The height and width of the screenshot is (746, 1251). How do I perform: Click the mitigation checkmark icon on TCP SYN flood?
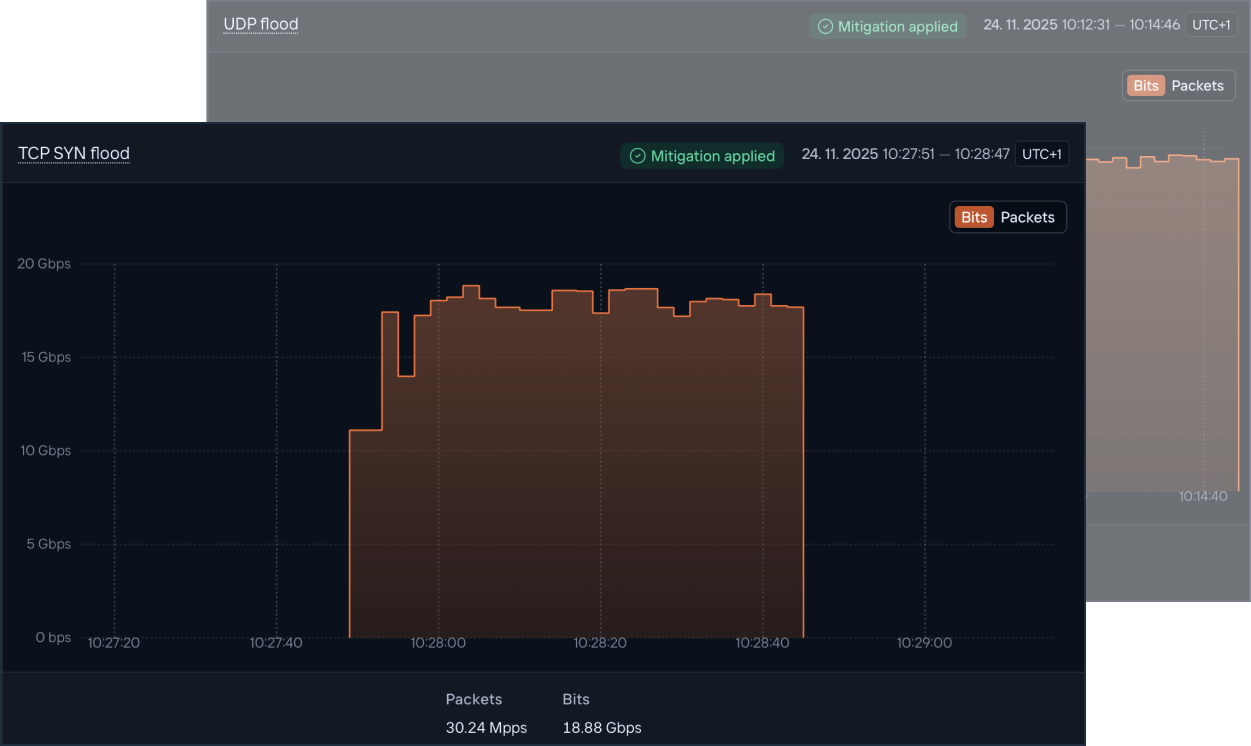637,156
